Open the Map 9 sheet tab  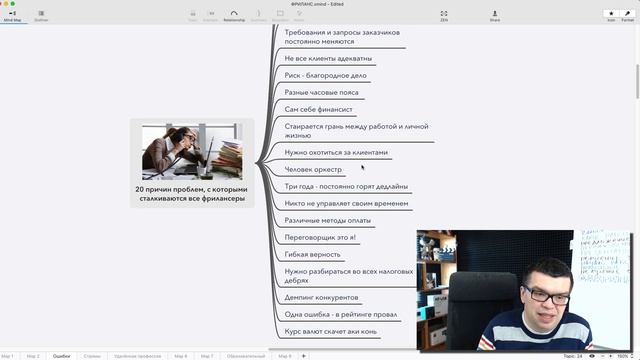pos(285,356)
